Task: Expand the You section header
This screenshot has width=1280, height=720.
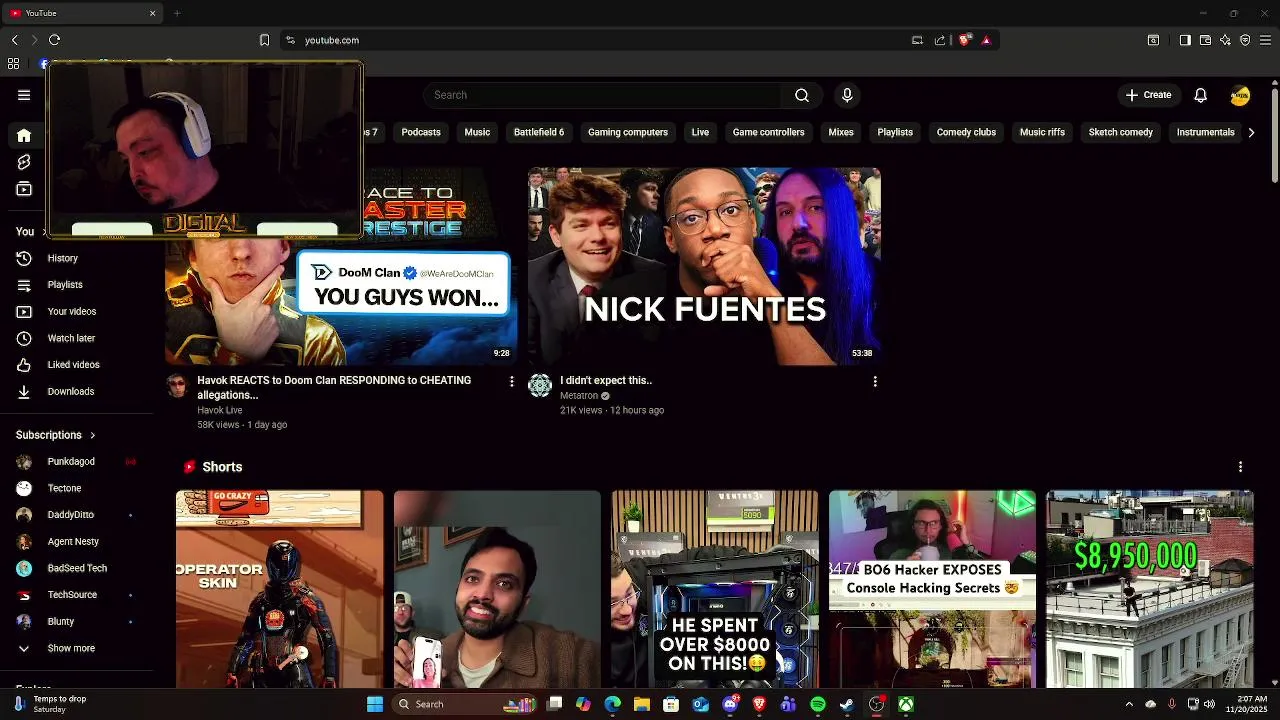Action: (25, 231)
